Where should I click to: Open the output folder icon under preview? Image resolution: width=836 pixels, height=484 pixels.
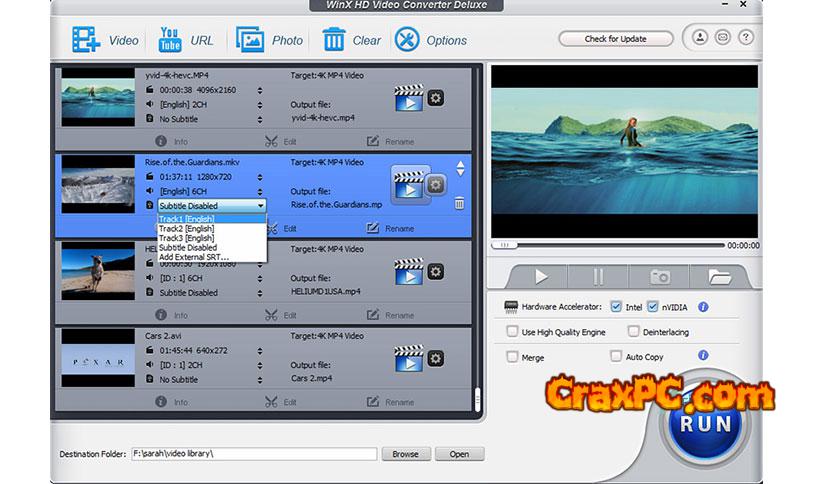pos(718,277)
